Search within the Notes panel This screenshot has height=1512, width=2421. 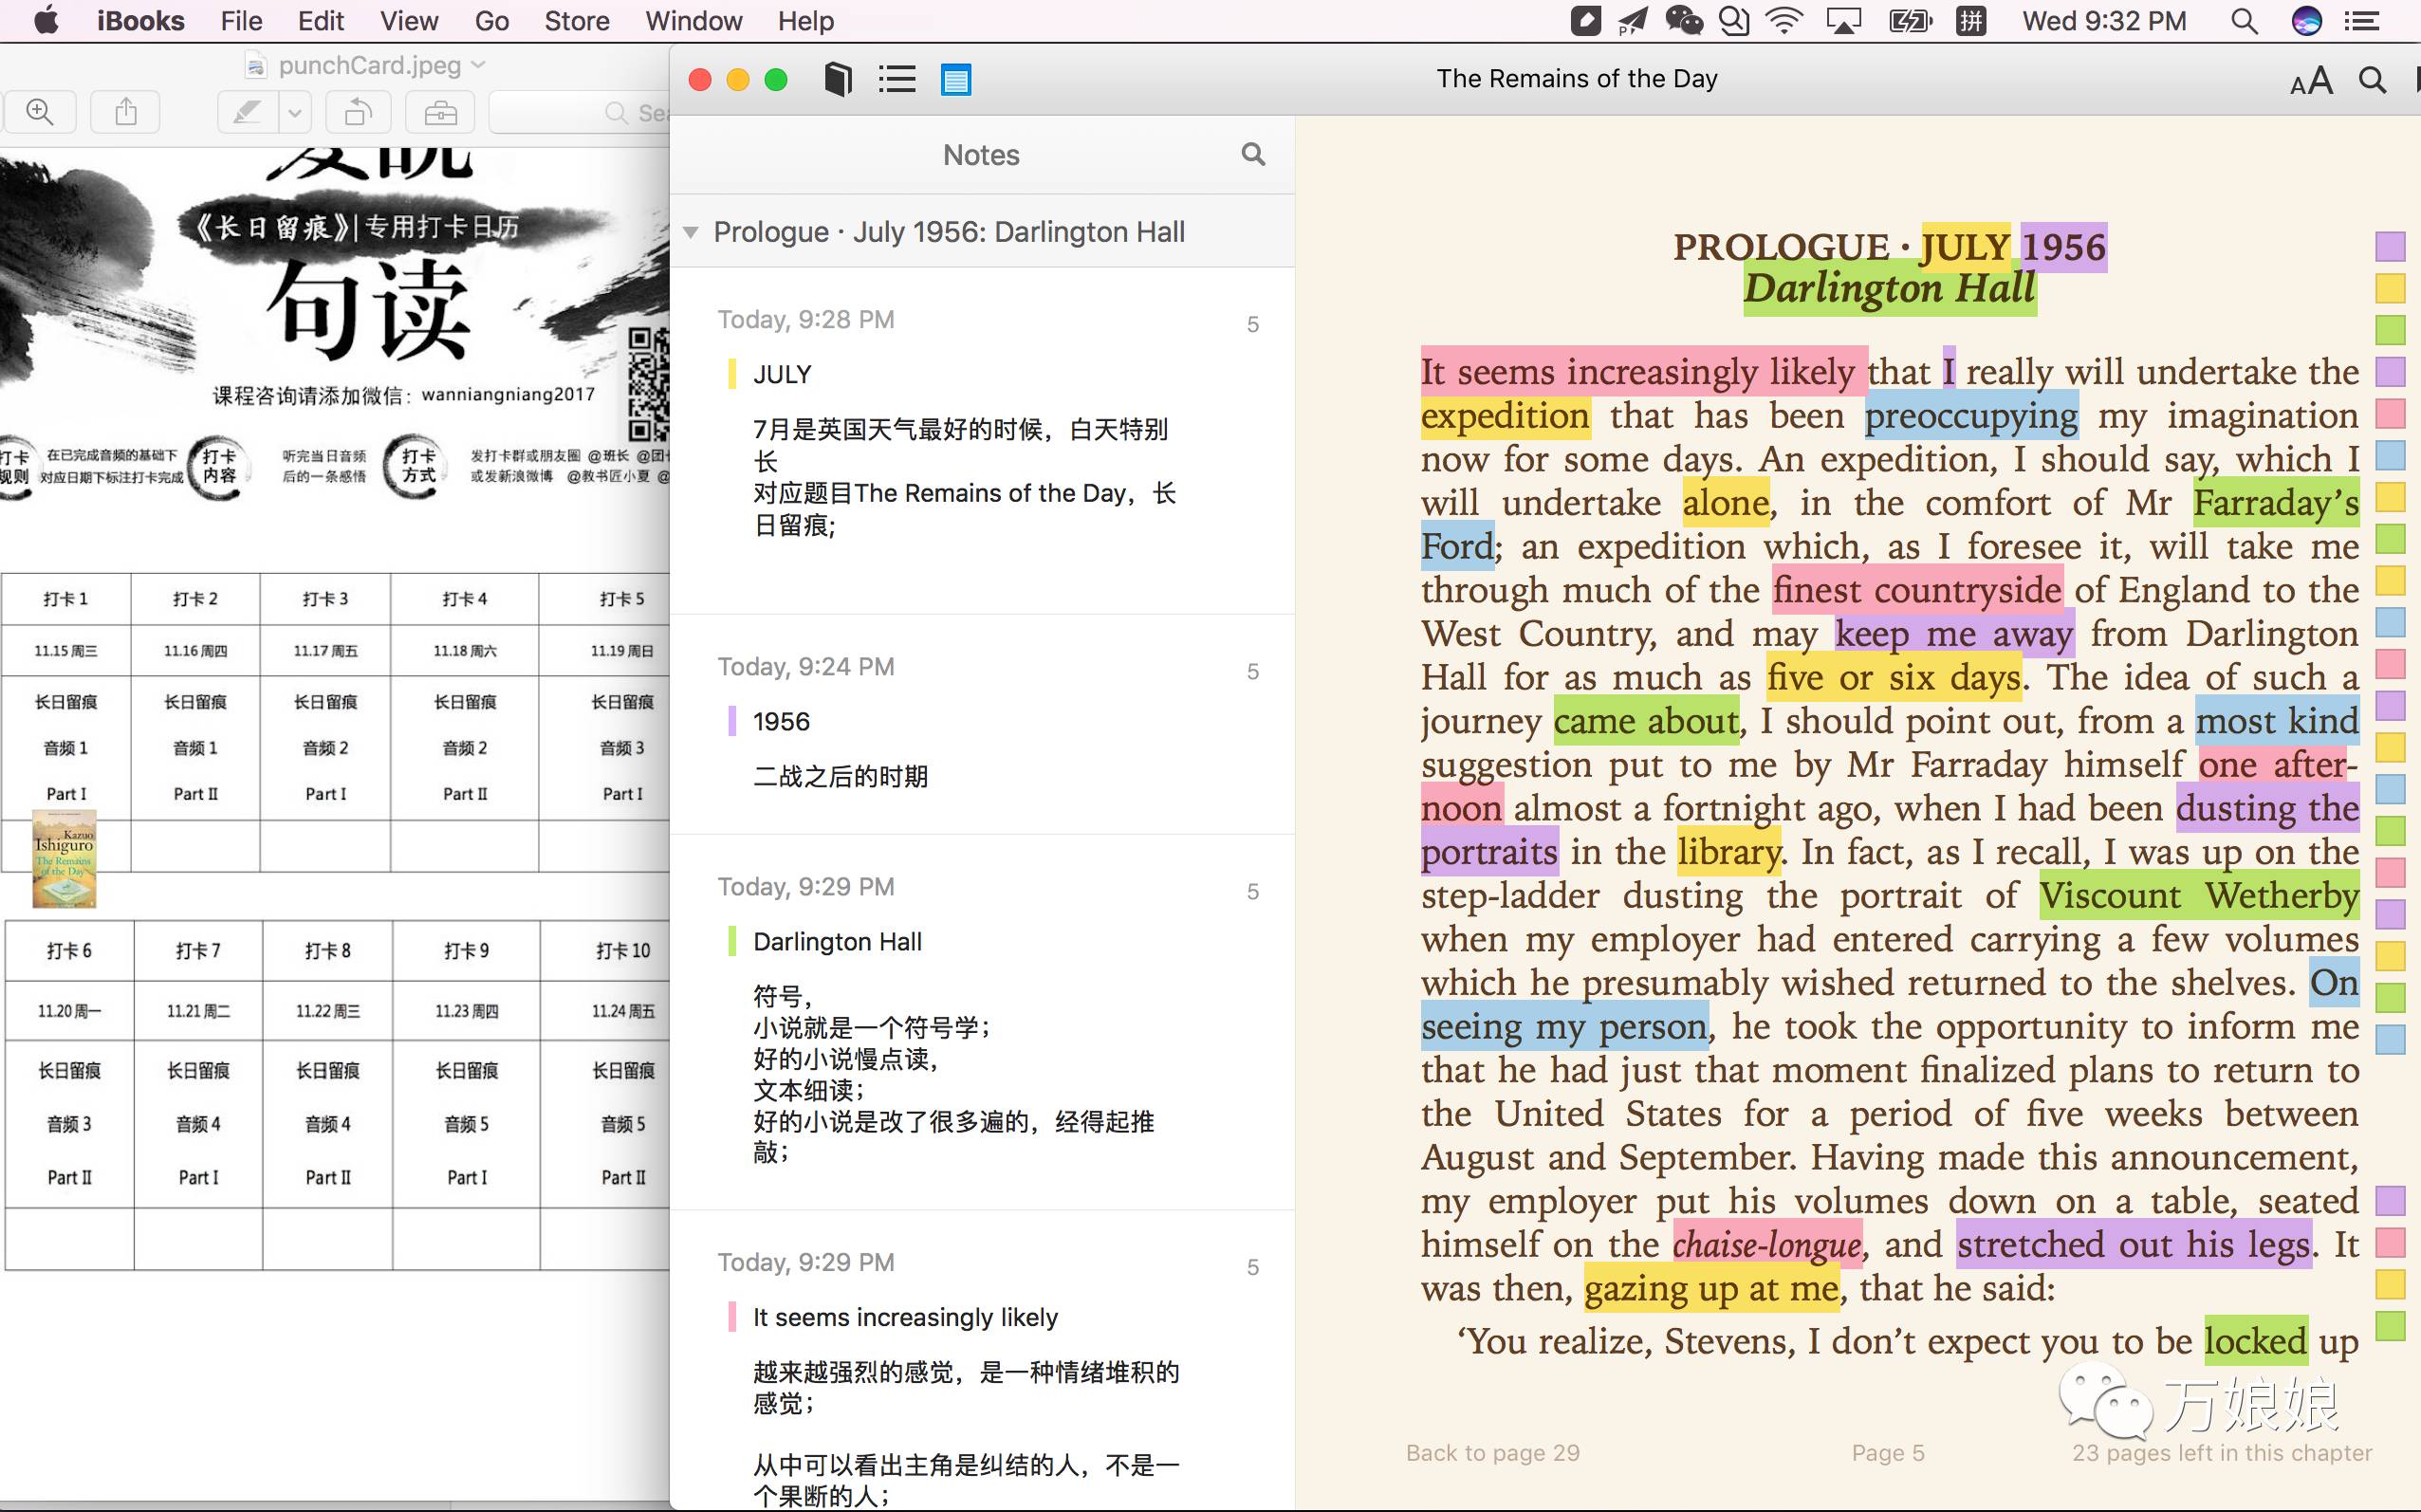[x=1253, y=154]
